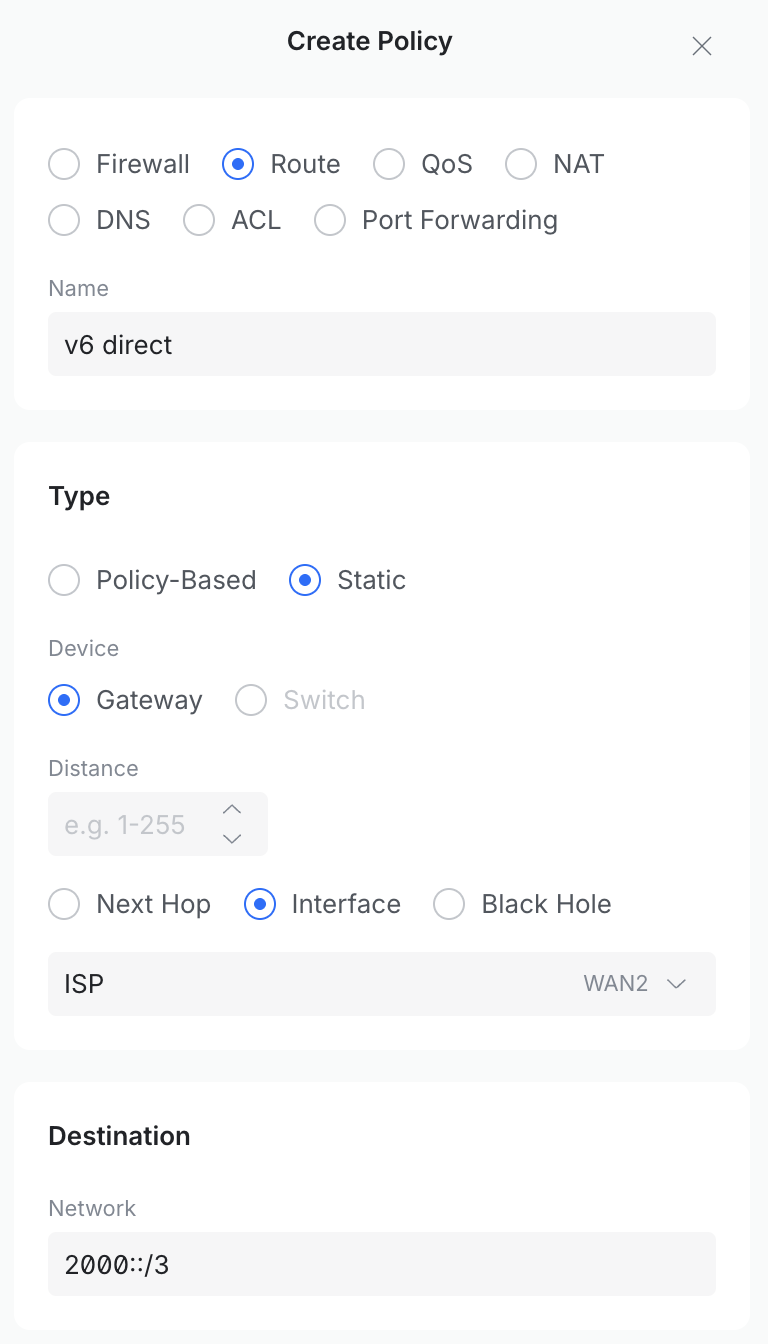Select the Static route type
This screenshot has height=1344, width=768.
[x=305, y=580]
